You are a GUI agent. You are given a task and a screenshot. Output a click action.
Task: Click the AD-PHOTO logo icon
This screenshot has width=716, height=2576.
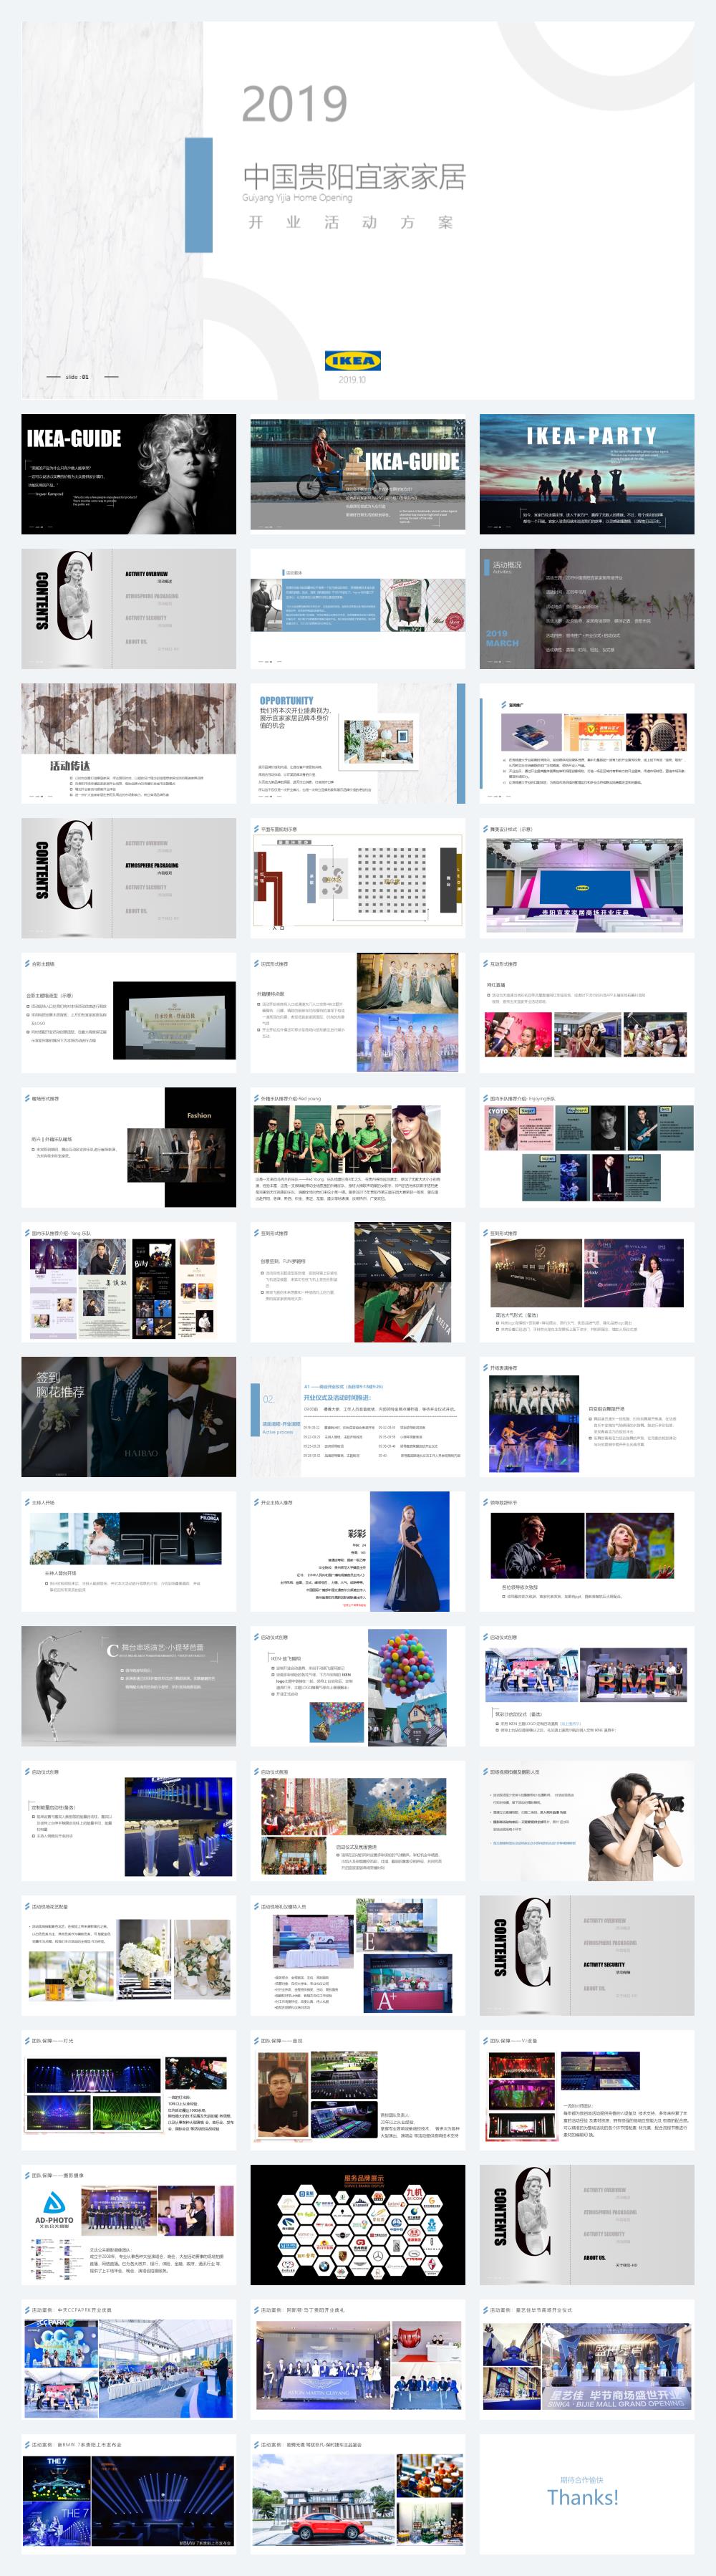pyautogui.click(x=54, y=2203)
